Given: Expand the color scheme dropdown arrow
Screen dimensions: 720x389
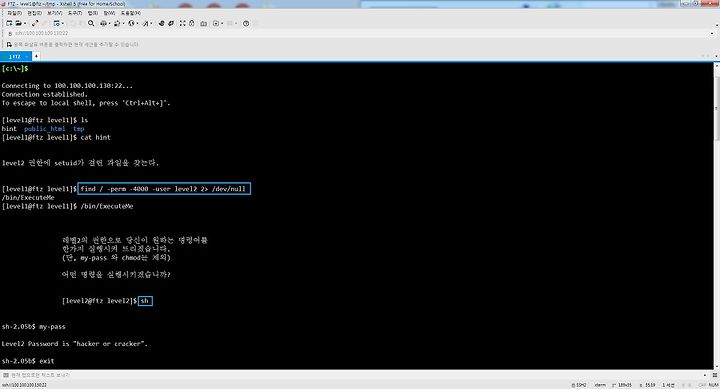Looking at the screenshot, I should 124,23.
